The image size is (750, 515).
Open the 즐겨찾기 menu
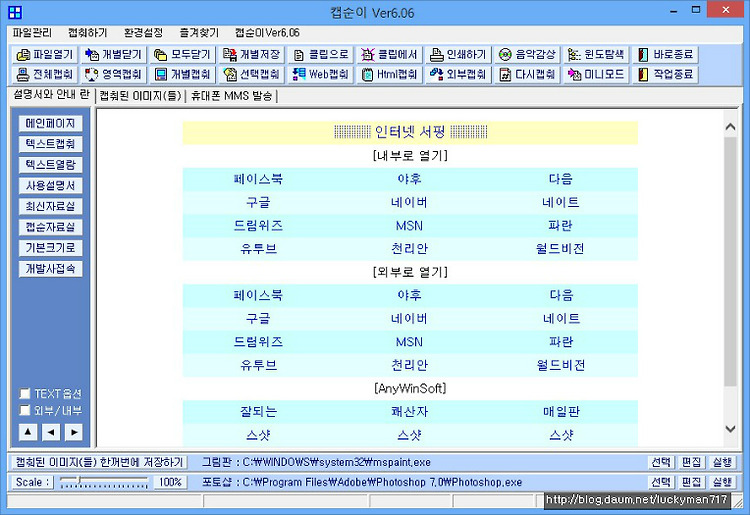(x=199, y=33)
